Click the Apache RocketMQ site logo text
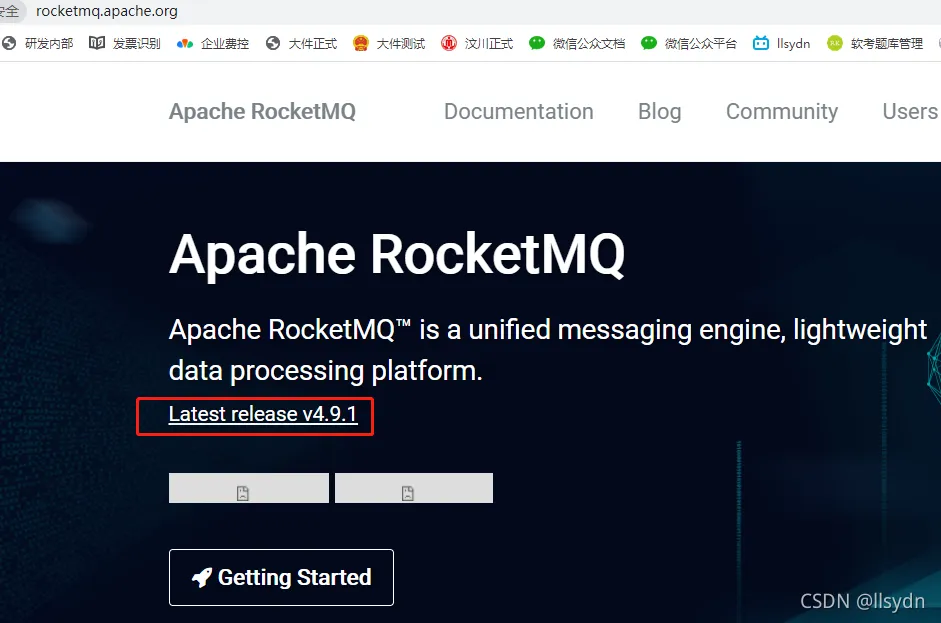The height and width of the screenshot is (623, 941). pyautogui.click(x=262, y=112)
